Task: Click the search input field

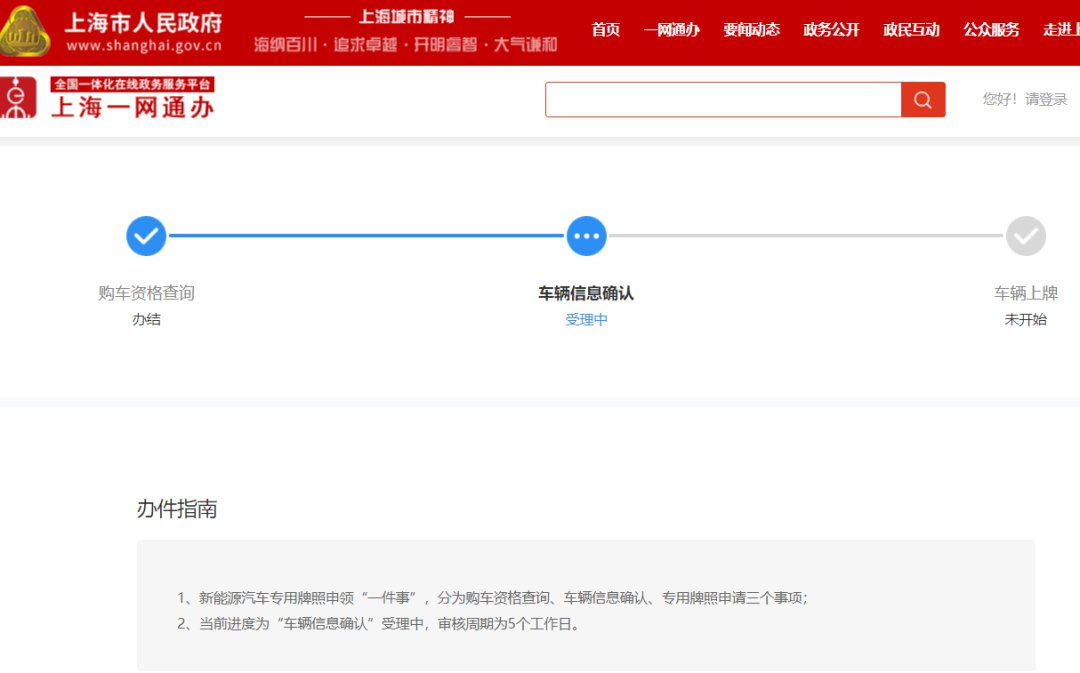Action: pyautogui.click(x=723, y=100)
